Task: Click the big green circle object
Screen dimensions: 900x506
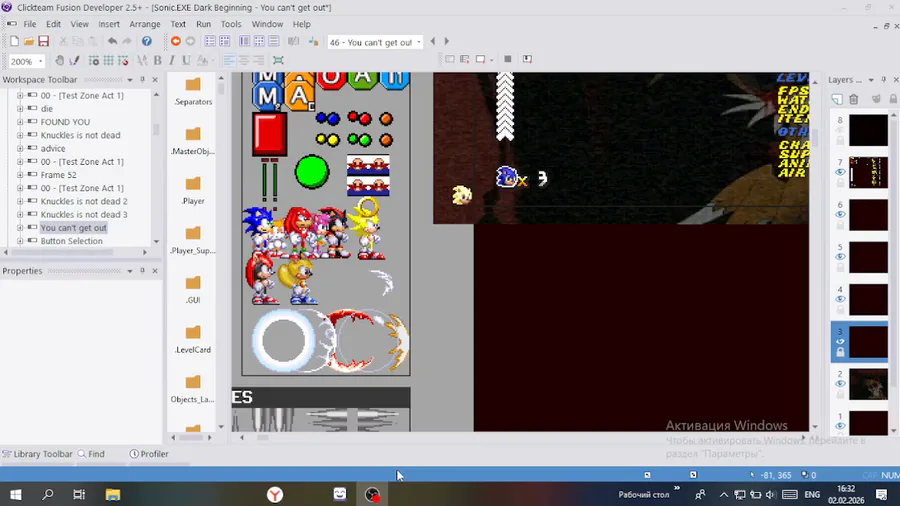Action: click(312, 172)
